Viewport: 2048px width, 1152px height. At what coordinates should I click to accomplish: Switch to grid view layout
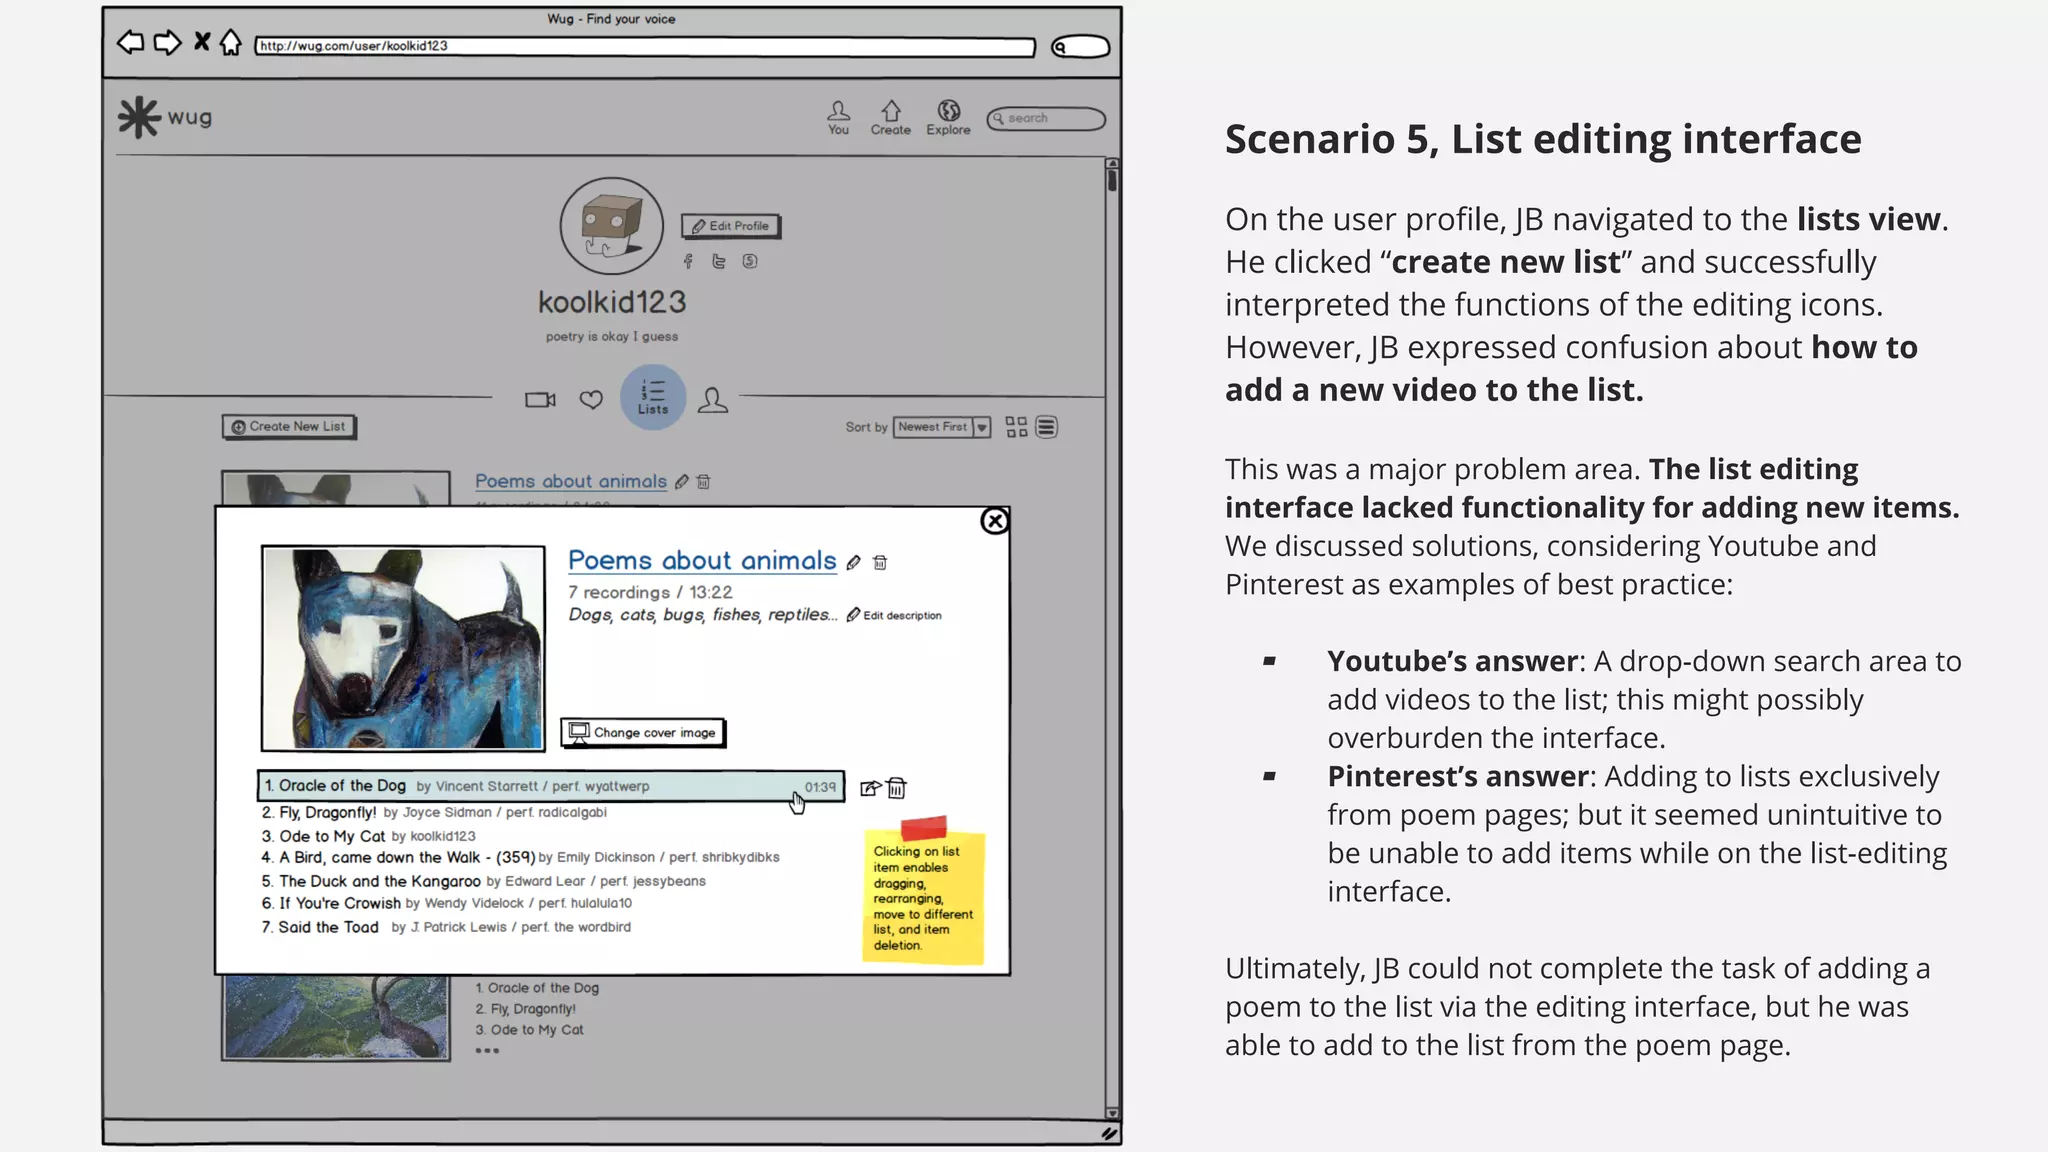coord(1016,428)
